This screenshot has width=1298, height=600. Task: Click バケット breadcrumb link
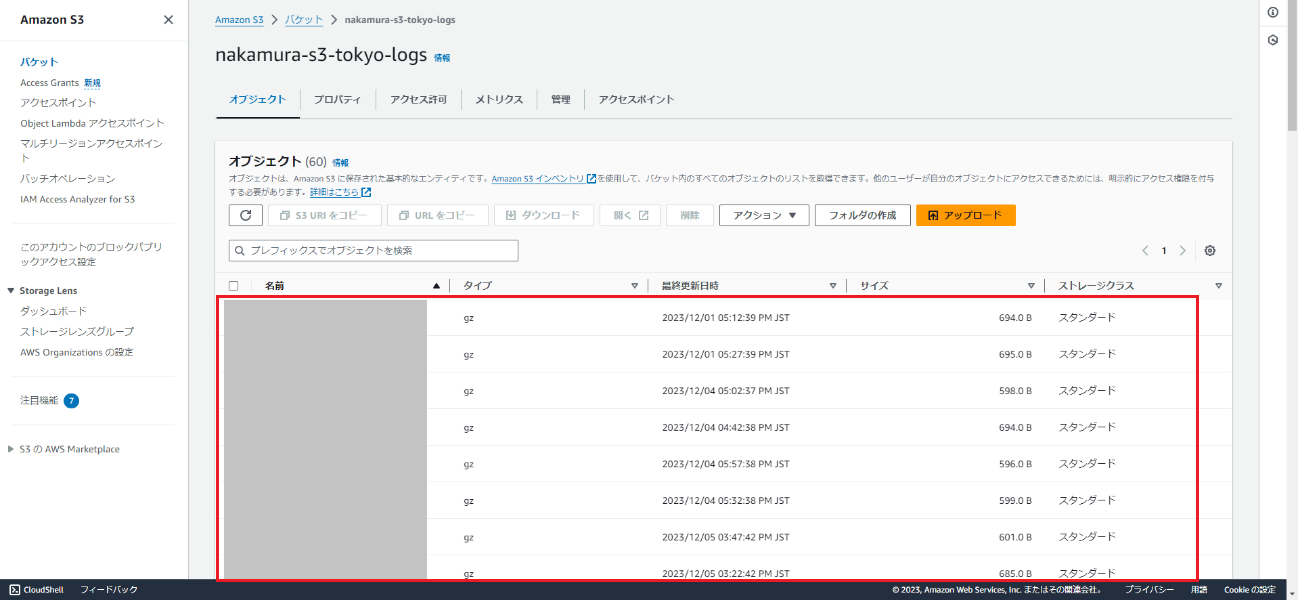point(303,20)
